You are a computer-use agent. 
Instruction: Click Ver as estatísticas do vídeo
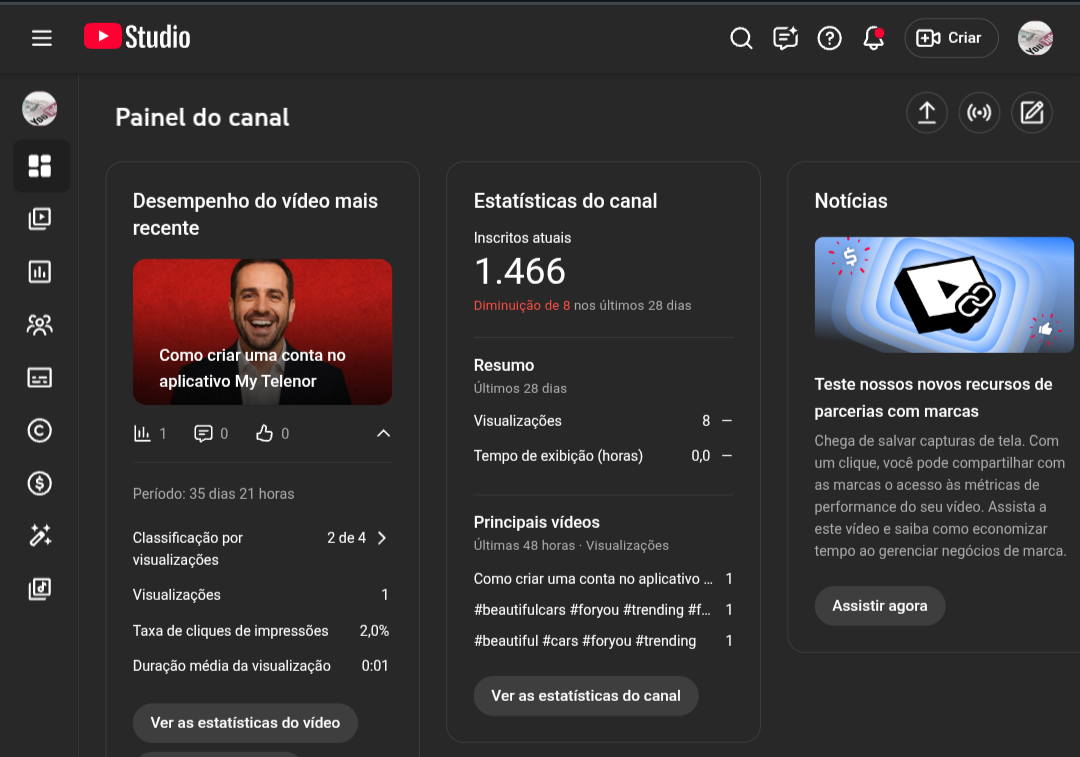(x=245, y=723)
